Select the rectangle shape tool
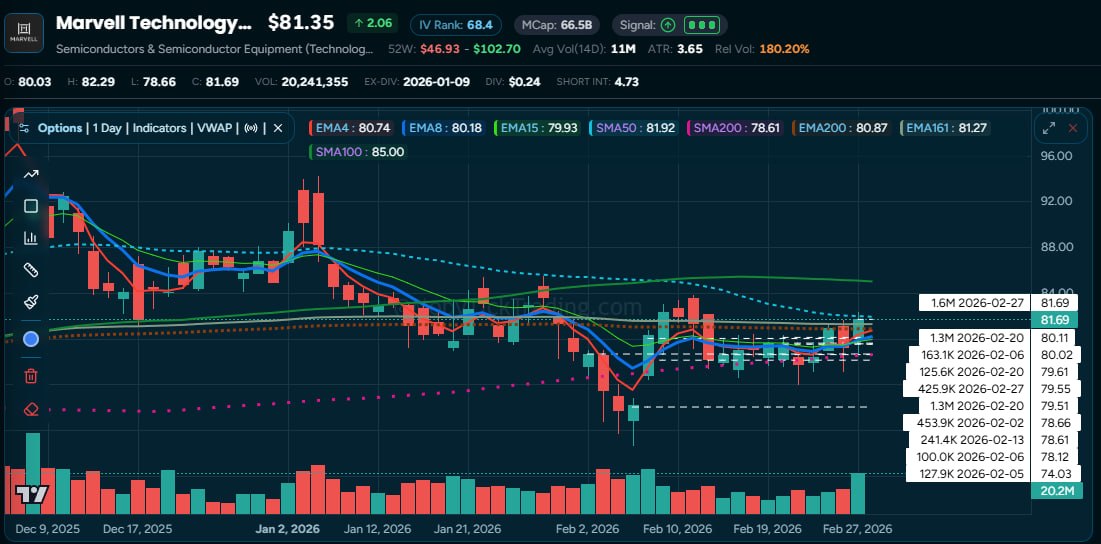Viewport: 1101px width, 544px height. (x=31, y=206)
